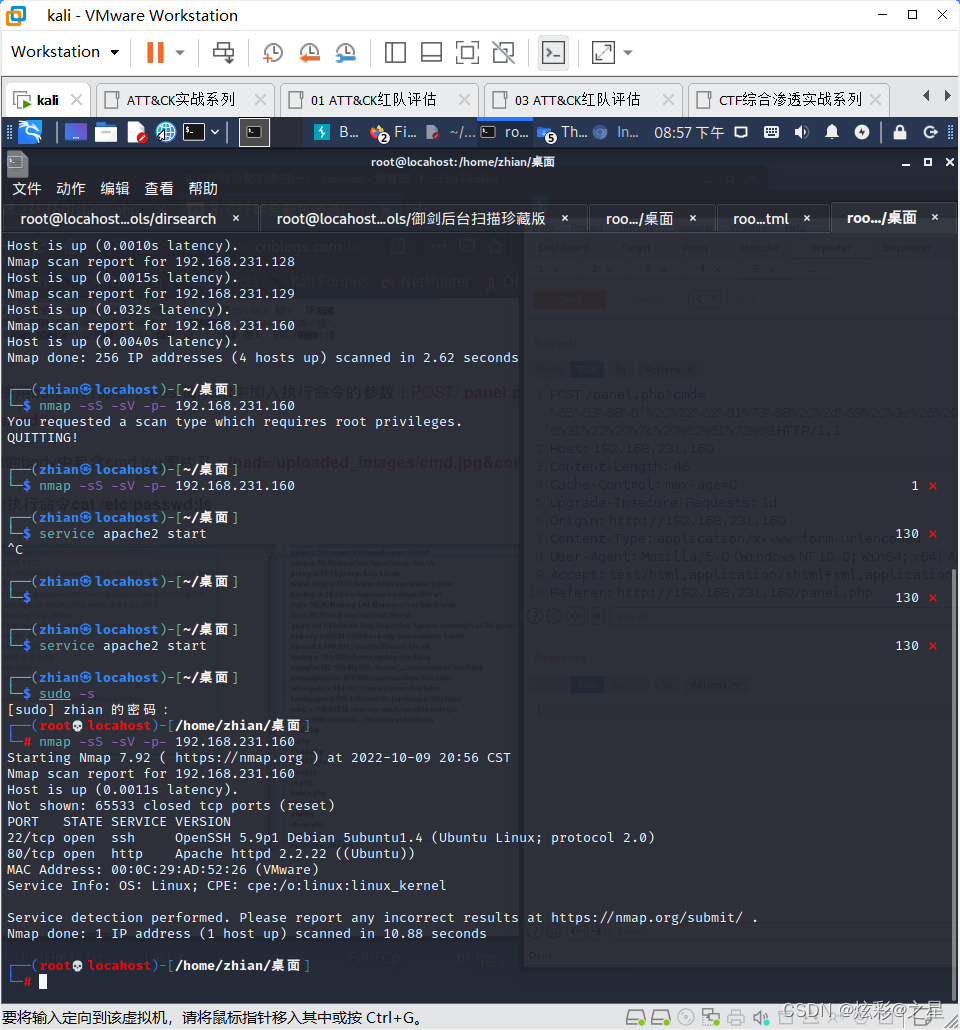Select the highlighted workspace switcher box
The height and width of the screenshot is (1030, 960).
point(254,132)
